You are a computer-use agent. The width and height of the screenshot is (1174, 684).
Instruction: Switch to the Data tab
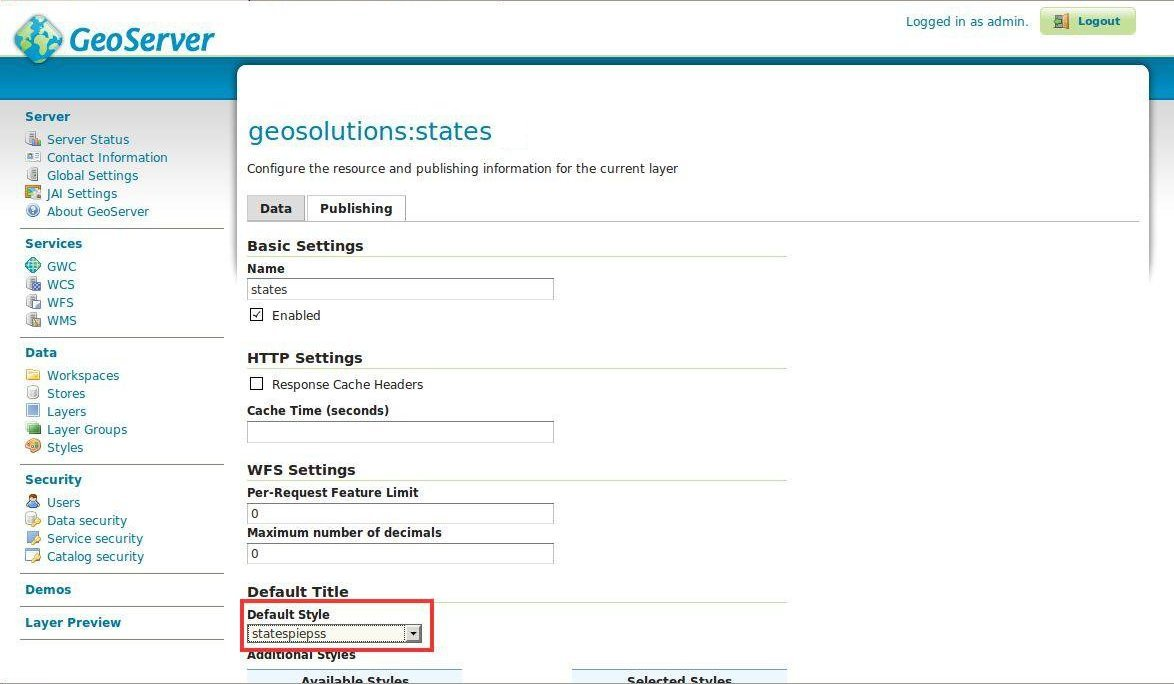(x=276, y=208)
